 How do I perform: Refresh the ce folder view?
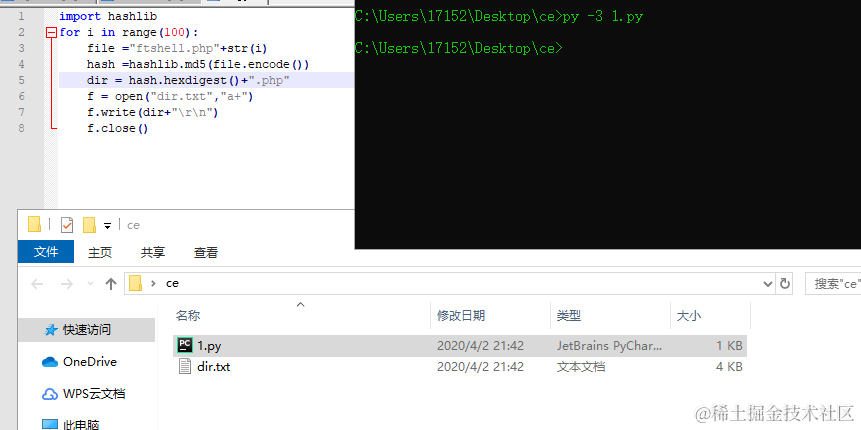pyautogui.click(x=785, y=284)
